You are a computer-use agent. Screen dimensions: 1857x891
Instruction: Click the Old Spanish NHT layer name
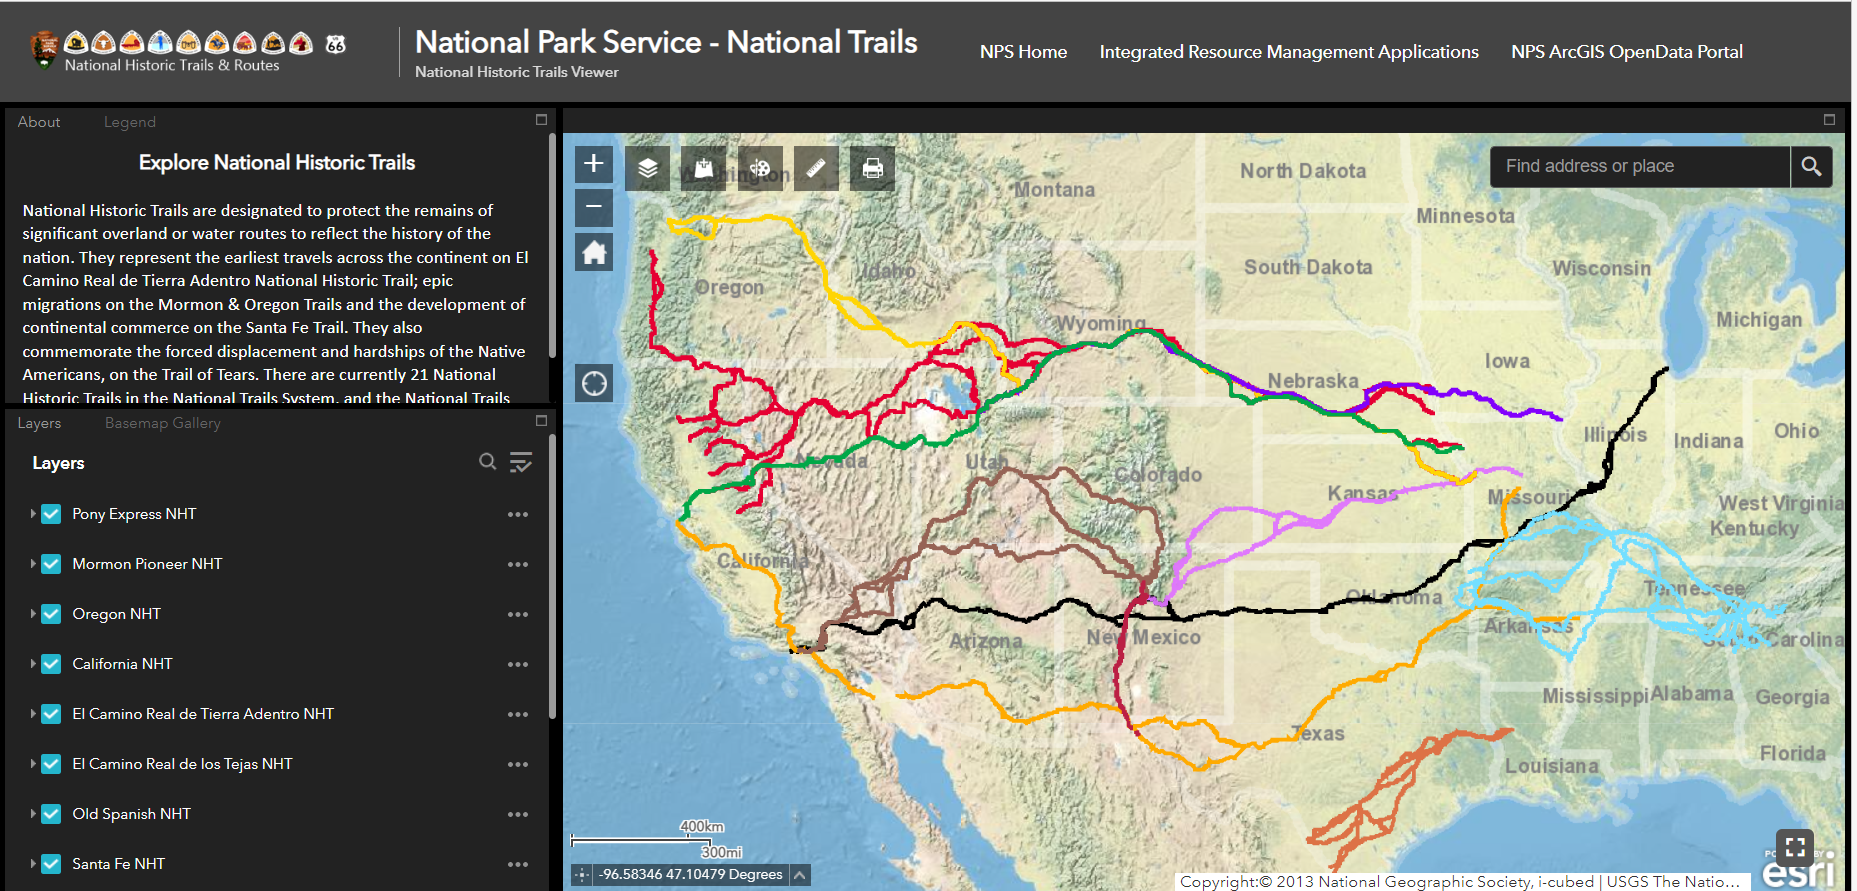pyautogui.click(x=131, y=814)
